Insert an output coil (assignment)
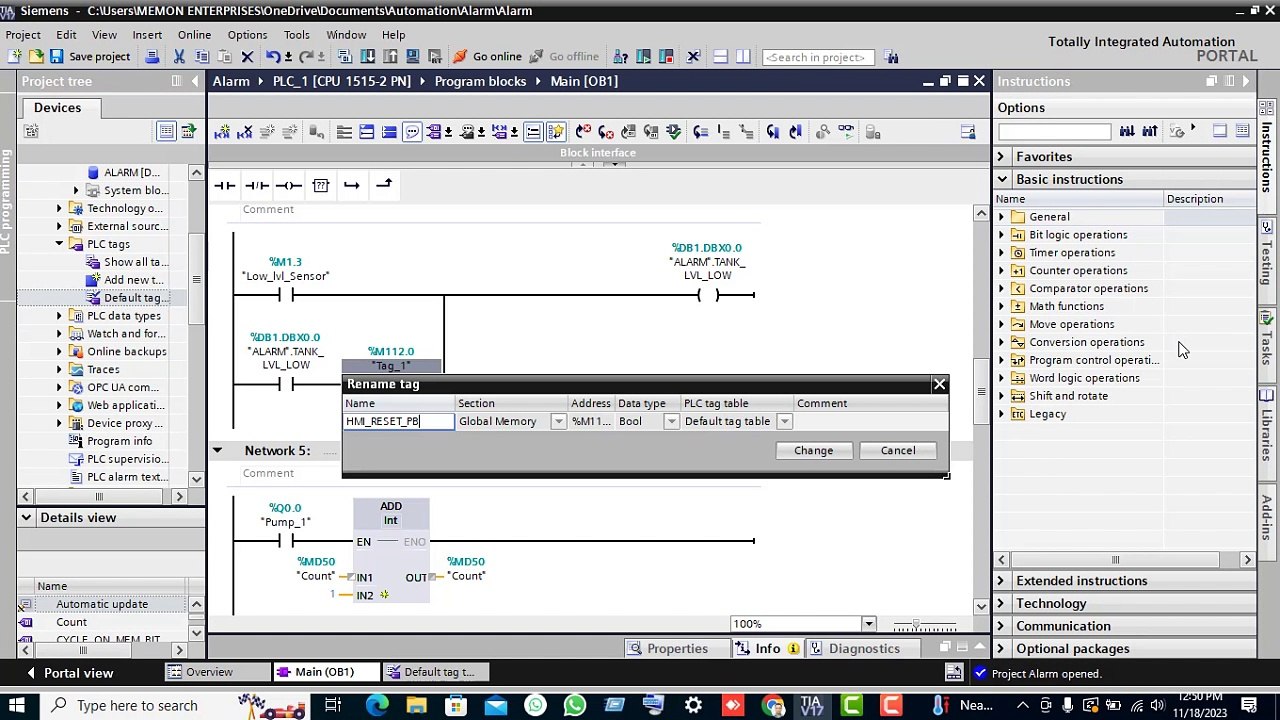The height and width of the screenshot is (720, 1280). (289, 185)
